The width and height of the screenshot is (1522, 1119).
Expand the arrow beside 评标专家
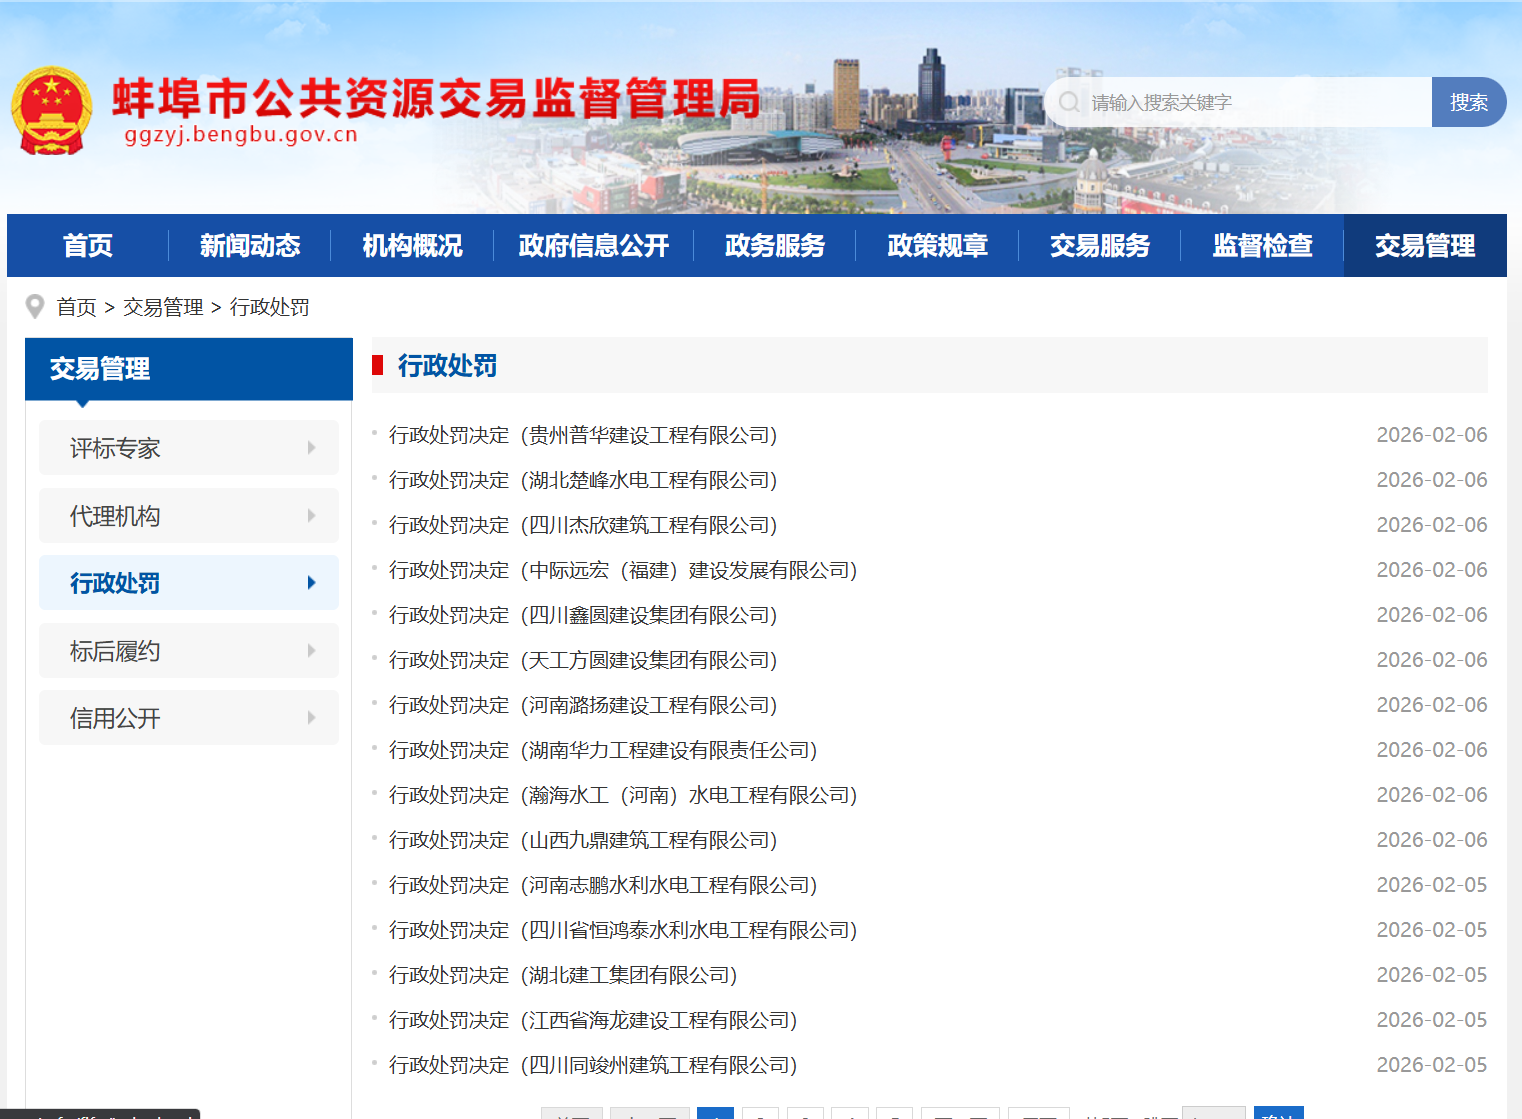coord(312,448)
